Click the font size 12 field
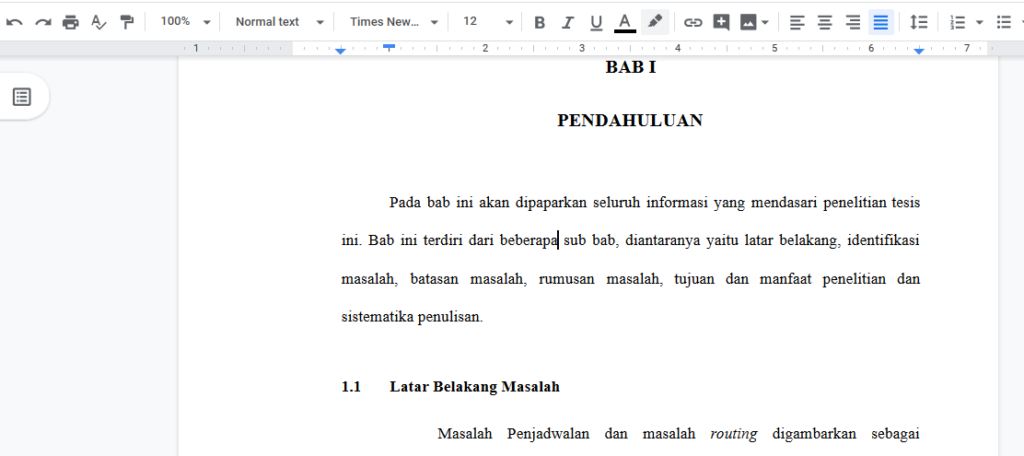This screenshot has width=1024, height=456. click(480, 22)
